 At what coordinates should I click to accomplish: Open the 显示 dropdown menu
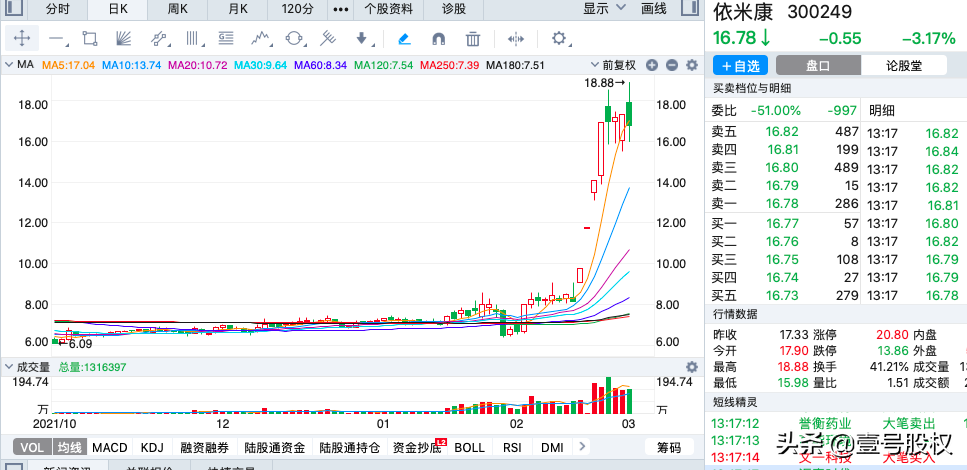[x=603, y=9]
